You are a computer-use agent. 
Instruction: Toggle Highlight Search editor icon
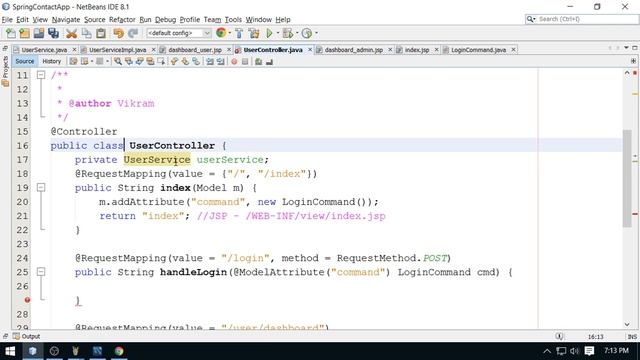[150, 62]
